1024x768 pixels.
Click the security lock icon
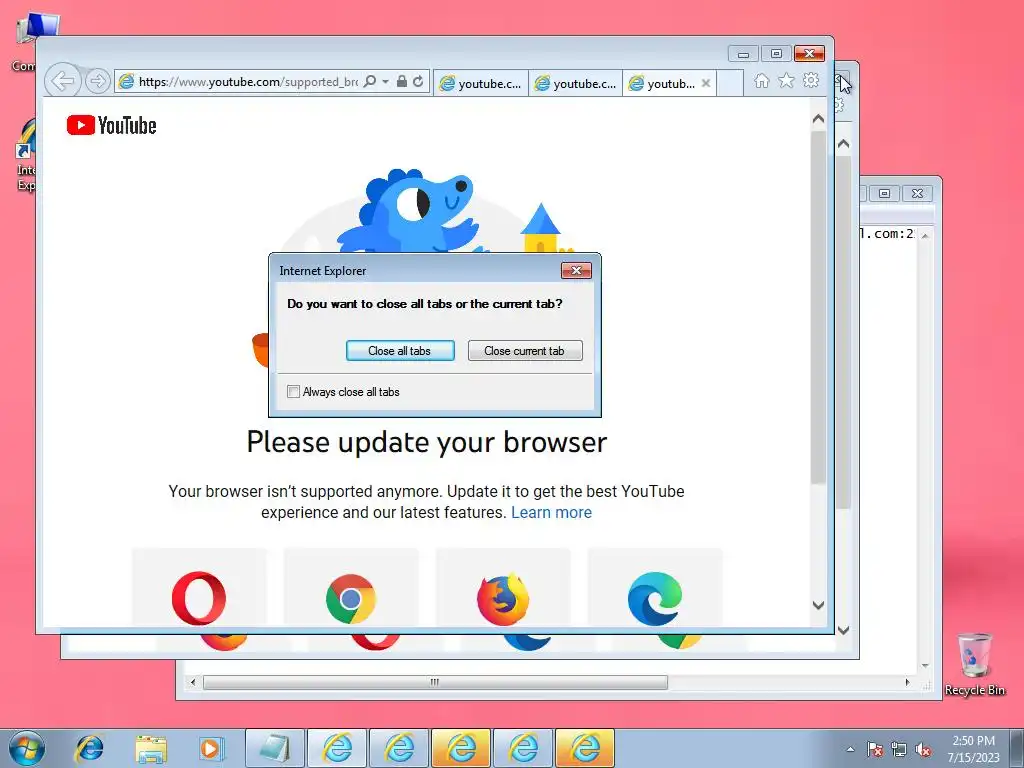point(402,82)
